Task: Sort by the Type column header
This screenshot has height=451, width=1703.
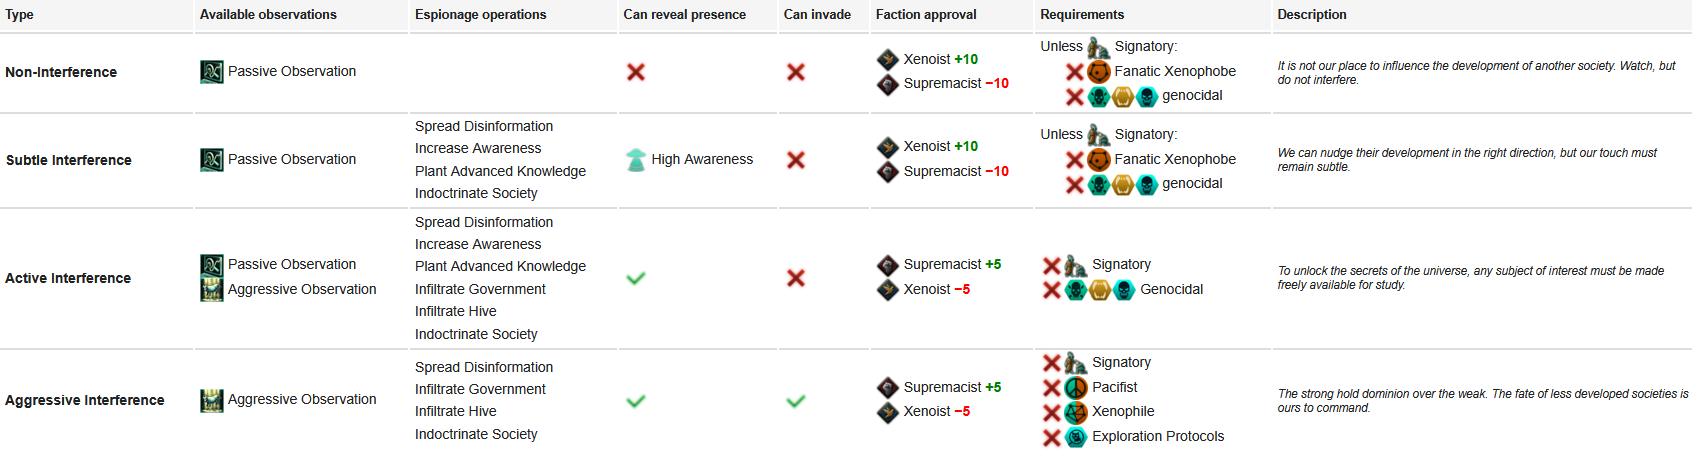Action: (19, 15)
